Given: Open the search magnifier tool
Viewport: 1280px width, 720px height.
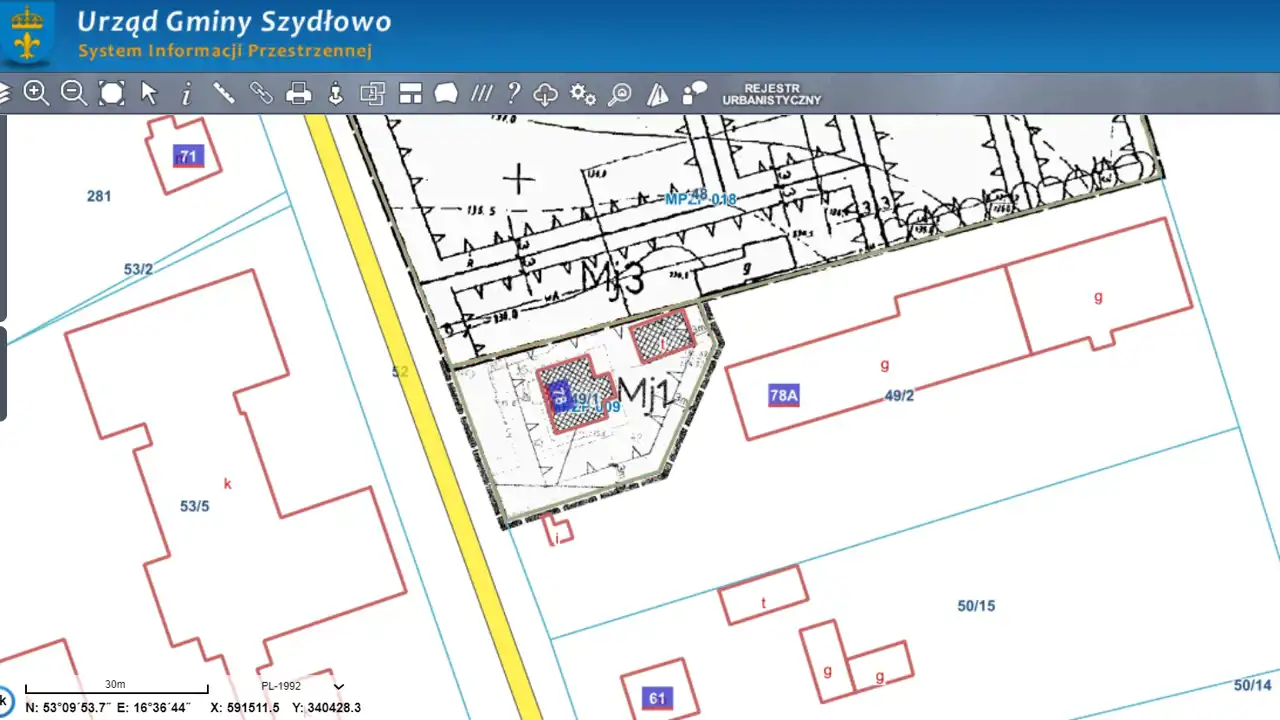Looking at the screenshot, I should [x=620, y=94].
